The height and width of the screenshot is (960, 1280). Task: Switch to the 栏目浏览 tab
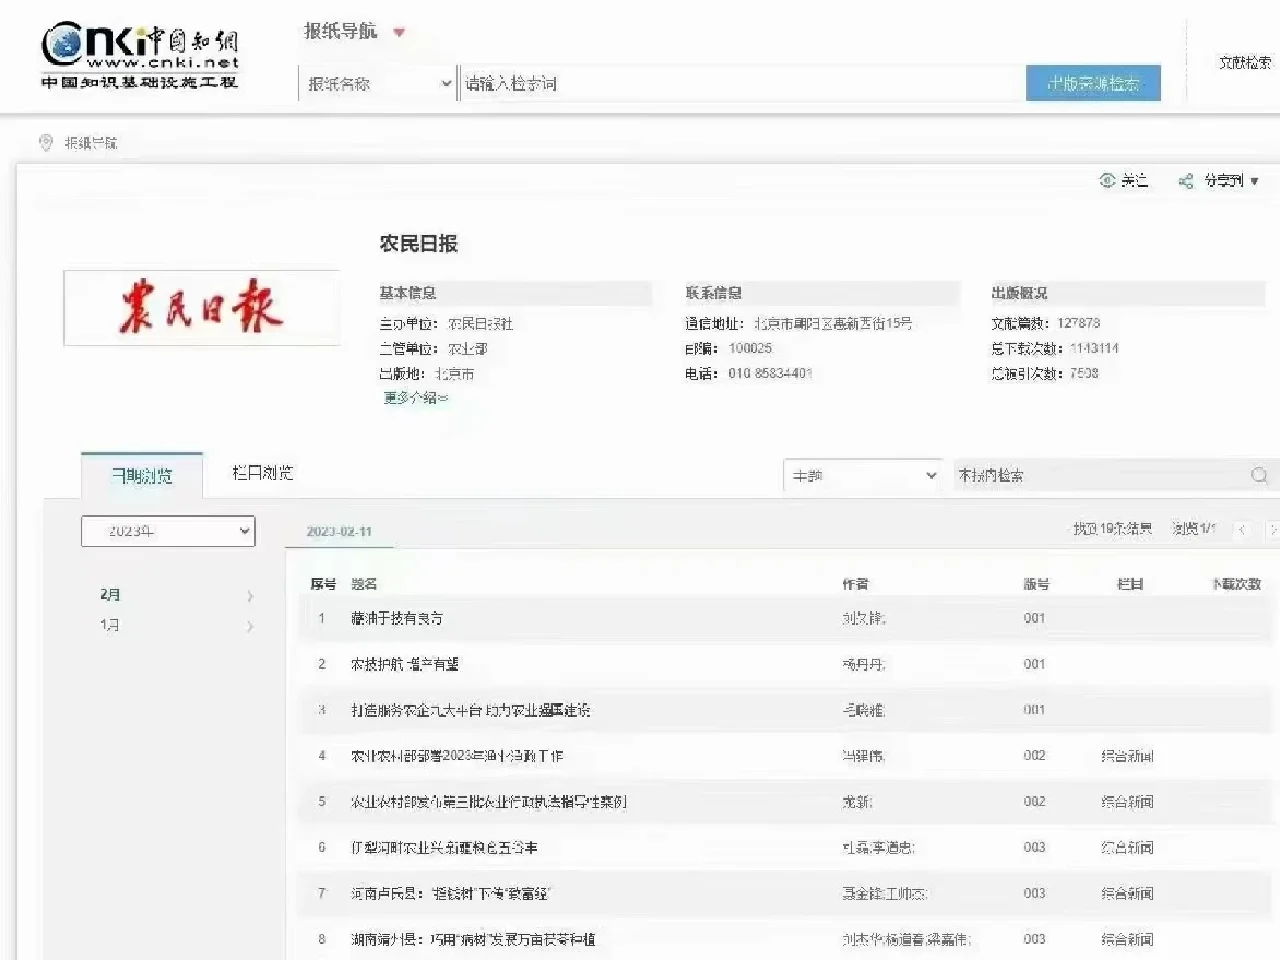(x=262, y=472)
